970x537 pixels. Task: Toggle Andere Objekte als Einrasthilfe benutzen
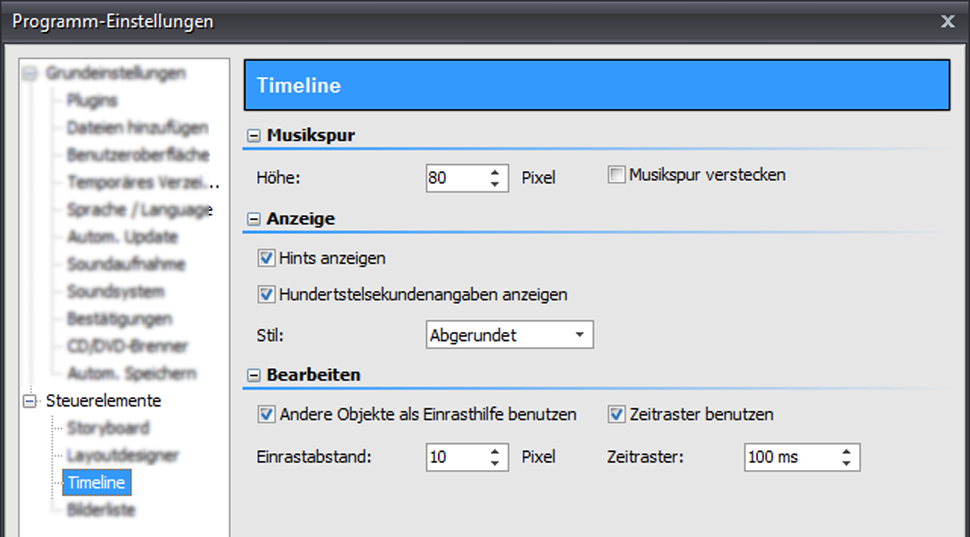[x=266, y=414]
